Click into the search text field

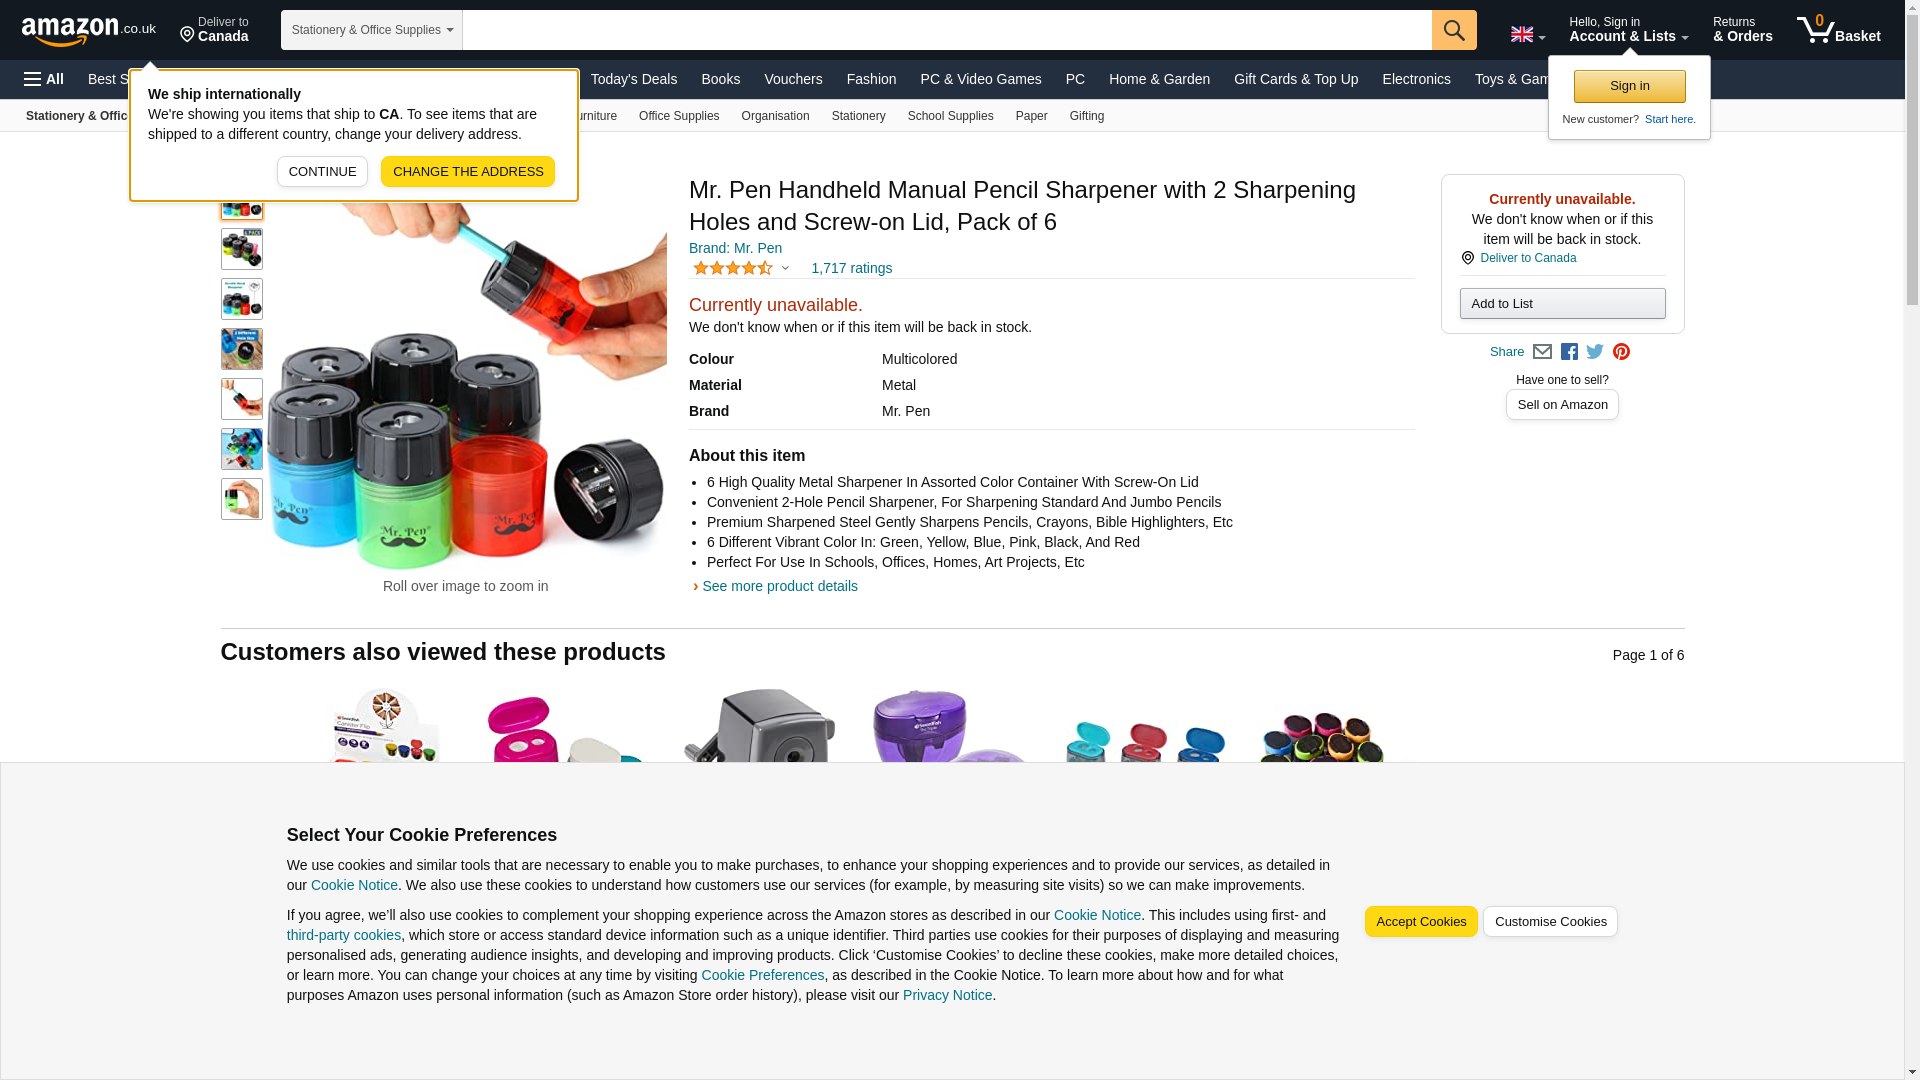(x=946, y=30)
